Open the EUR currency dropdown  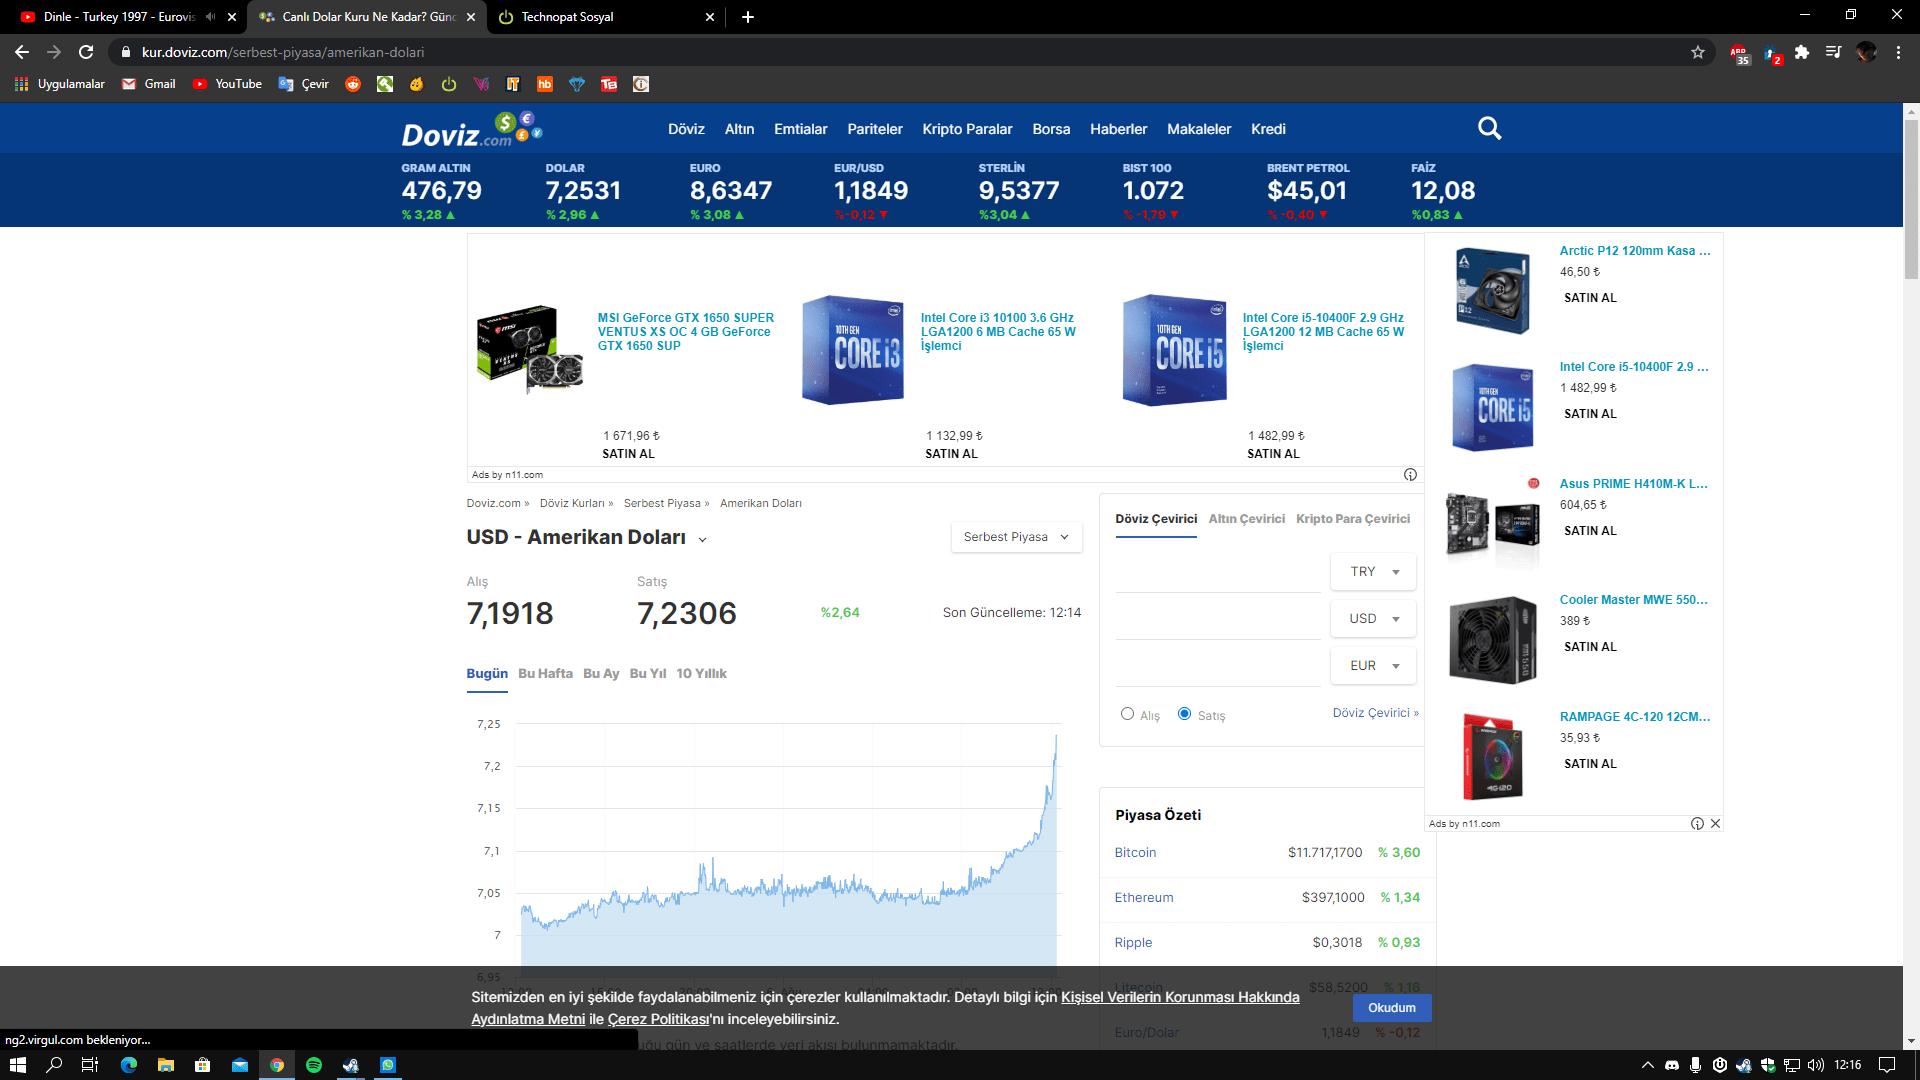pyautogui.click(x=1373, y=666)
